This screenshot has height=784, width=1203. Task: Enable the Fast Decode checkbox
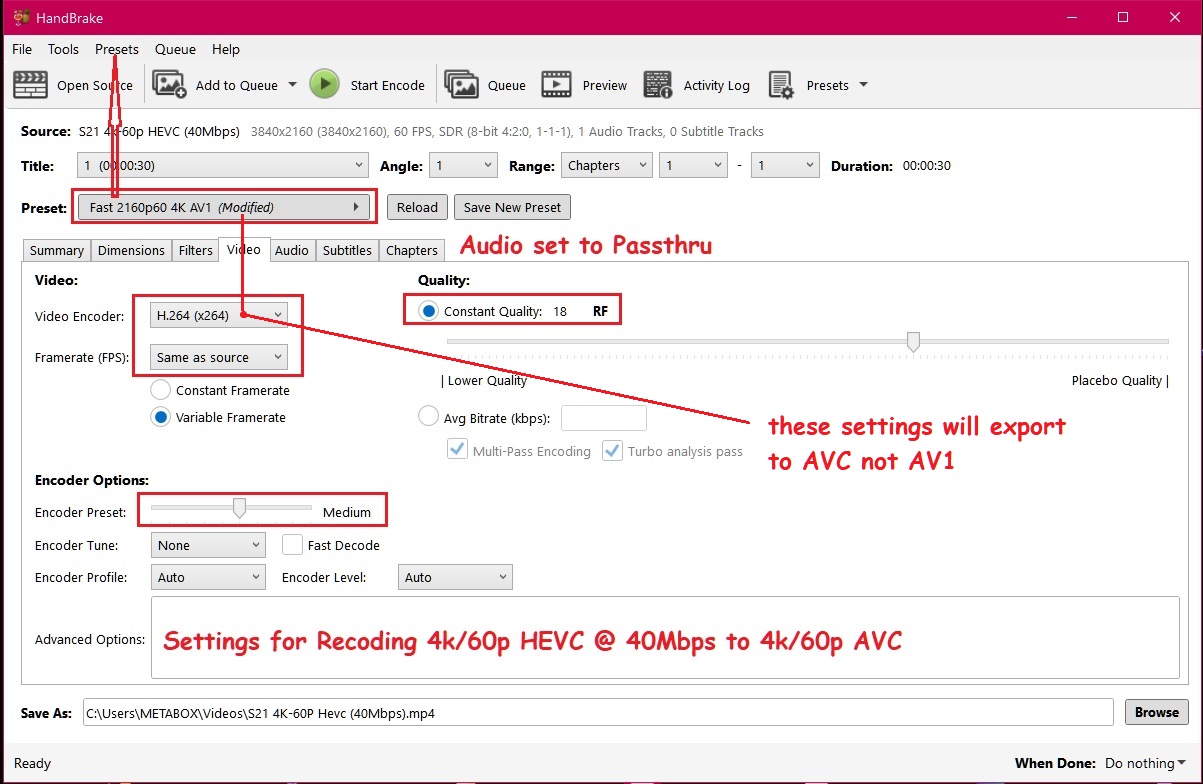pos(292,545)
